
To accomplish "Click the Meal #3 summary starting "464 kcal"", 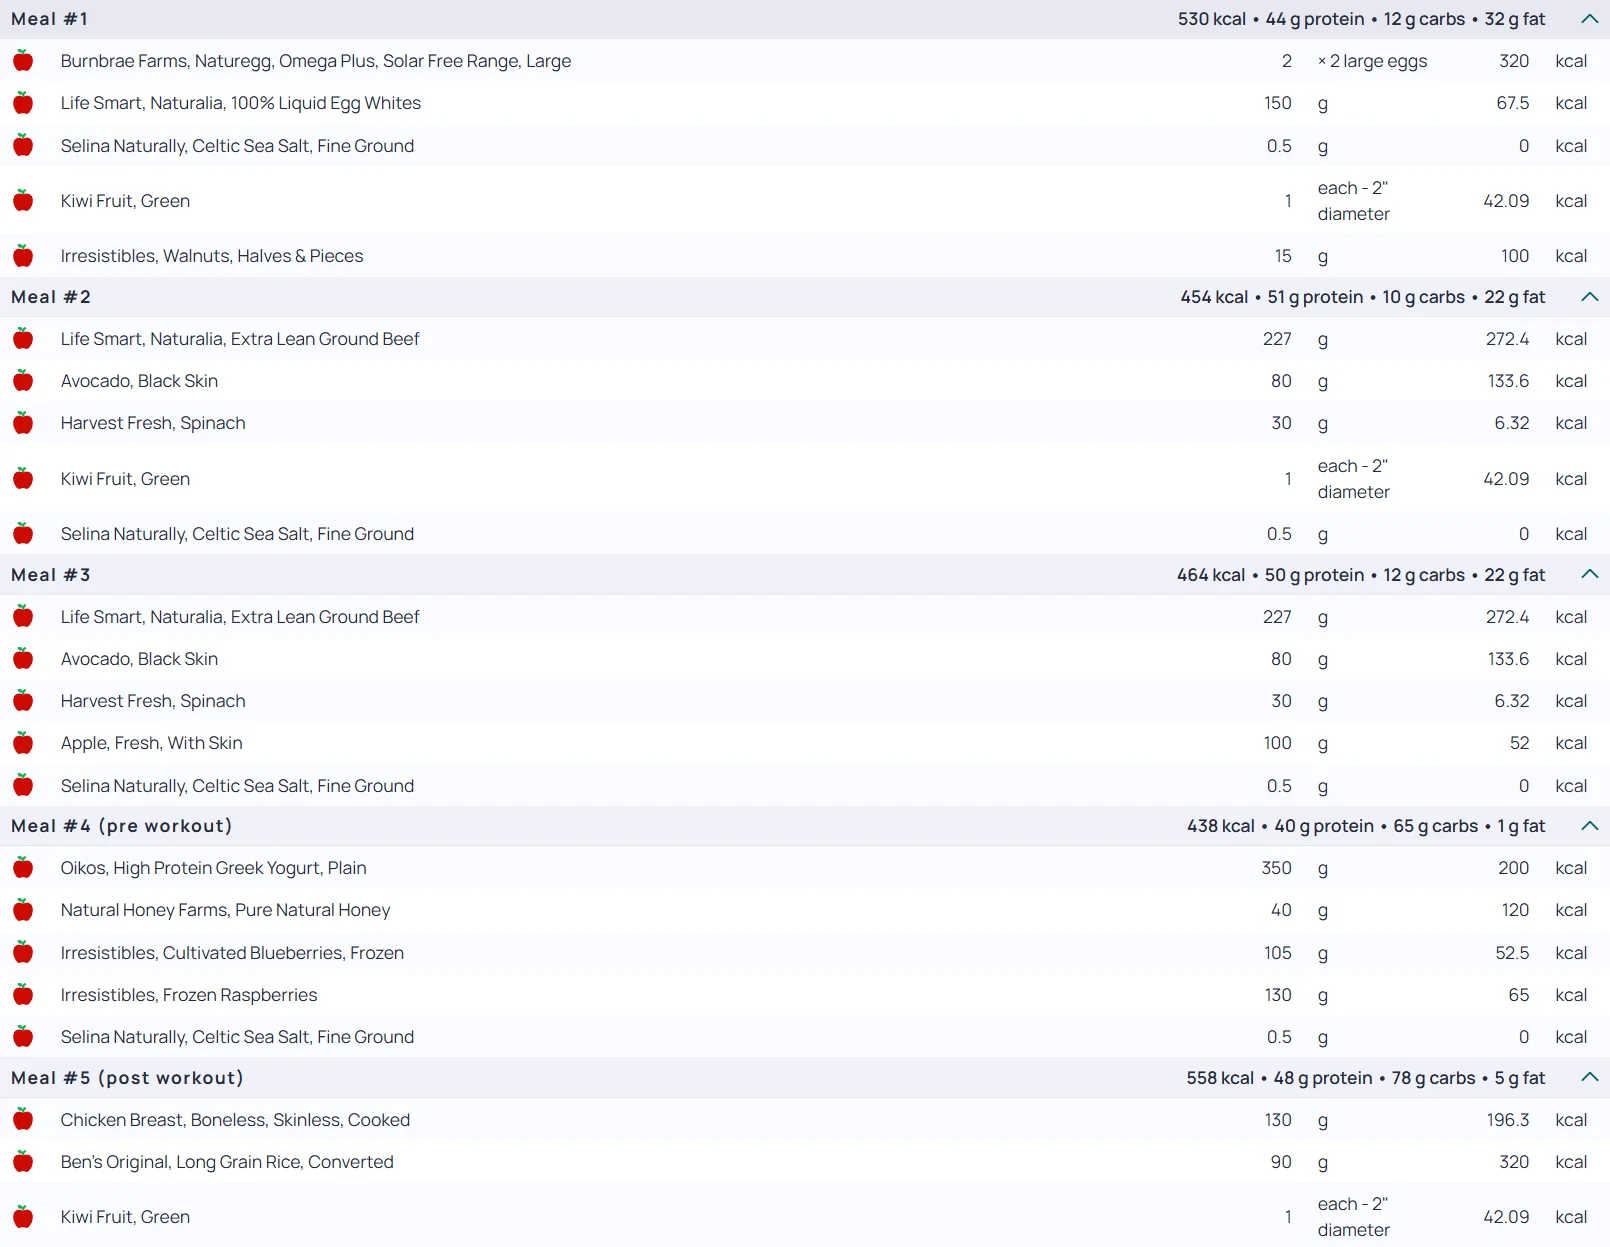I will pos(1361,575).
